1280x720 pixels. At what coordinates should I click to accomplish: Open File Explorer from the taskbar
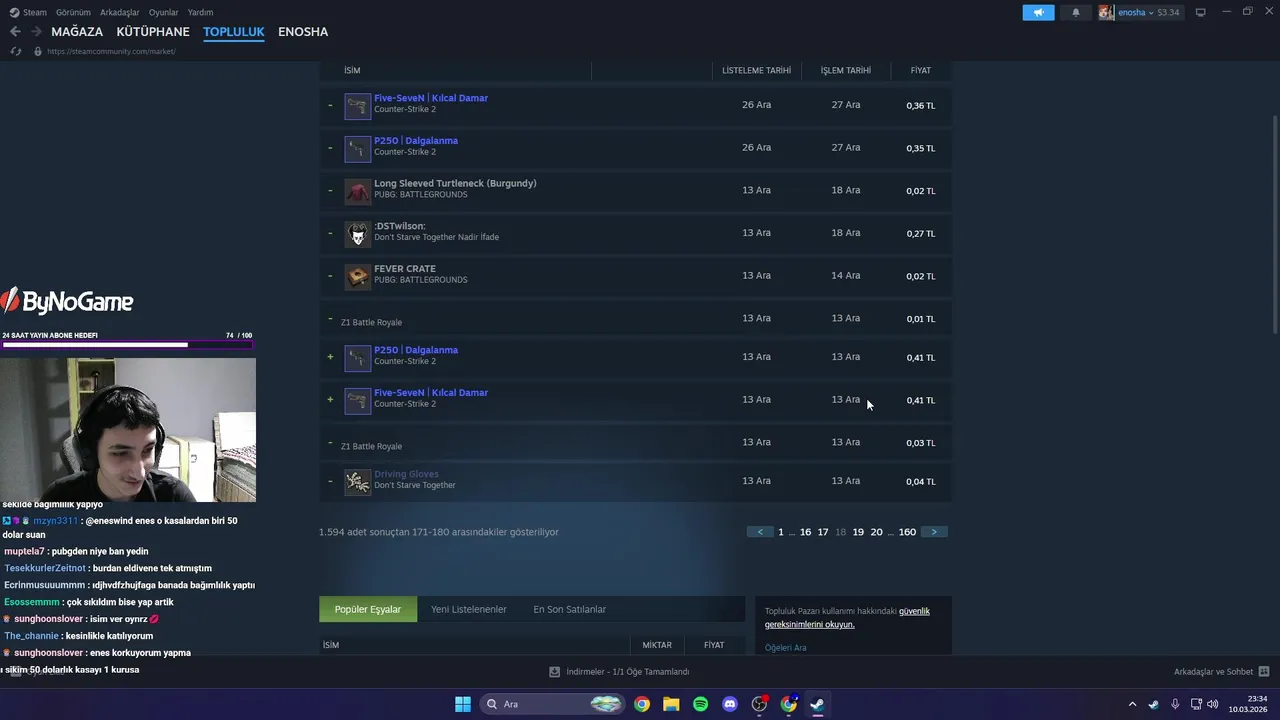[671, 704]
